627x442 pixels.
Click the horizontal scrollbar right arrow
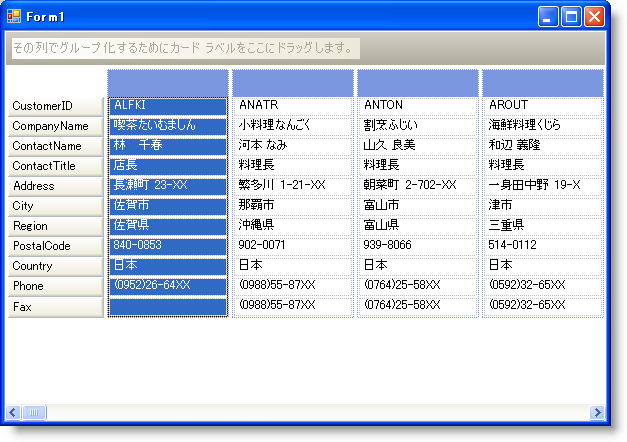[597, 412]
